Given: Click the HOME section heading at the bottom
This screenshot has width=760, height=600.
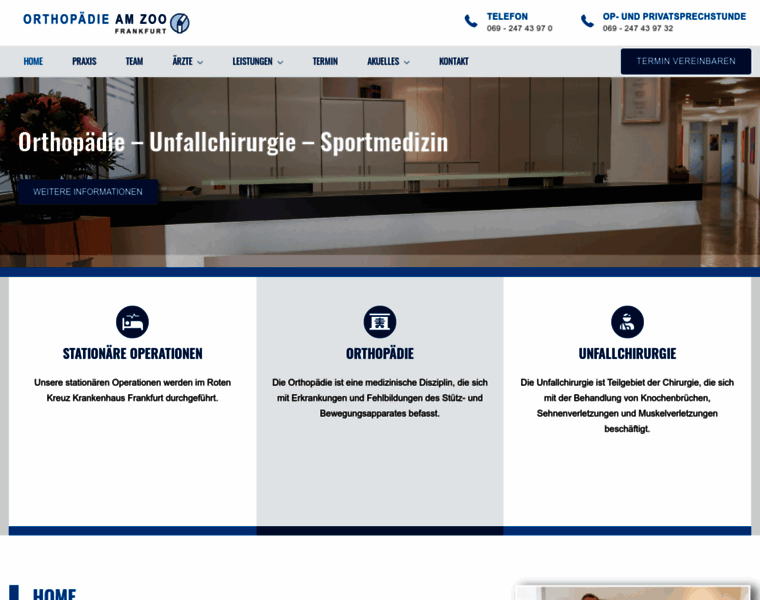Looking at the screenshot, I should coord(54,593).
